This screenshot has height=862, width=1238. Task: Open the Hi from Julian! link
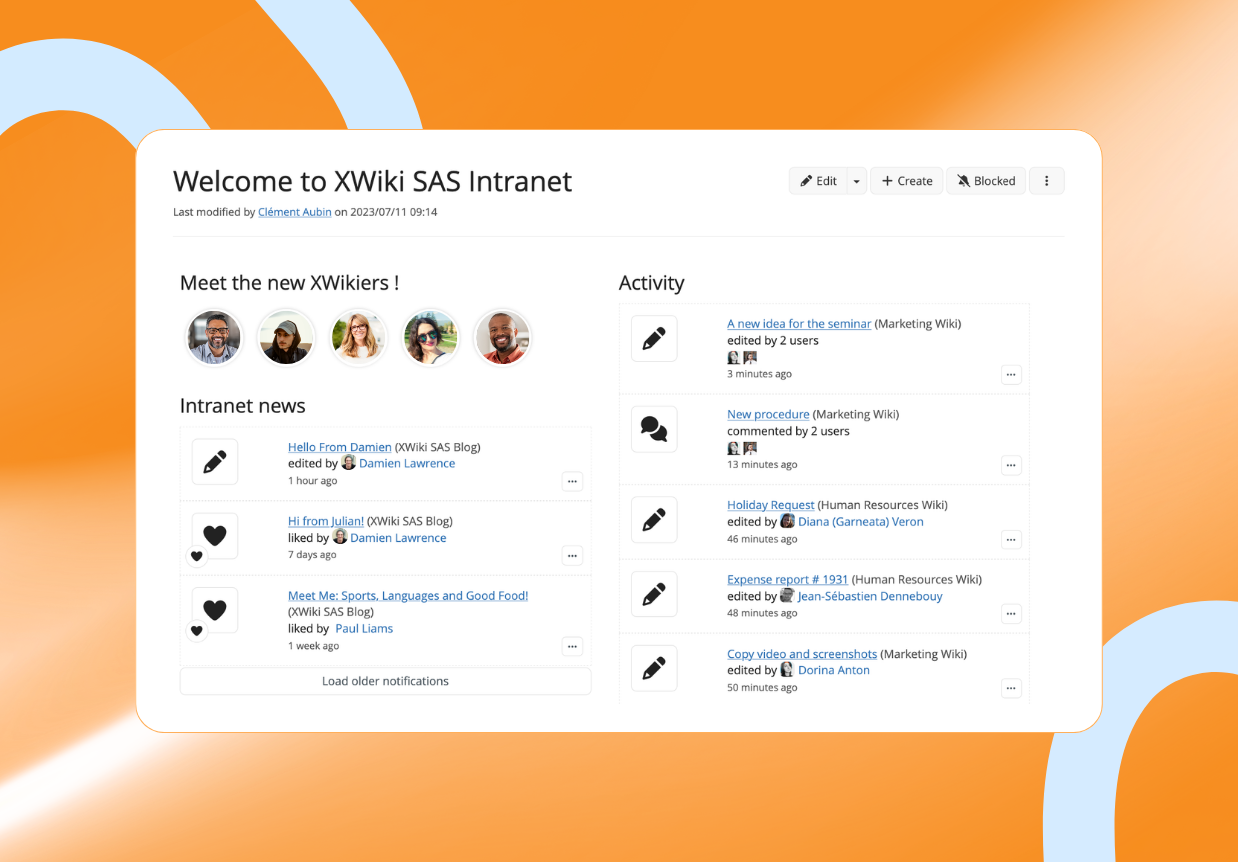326,521
